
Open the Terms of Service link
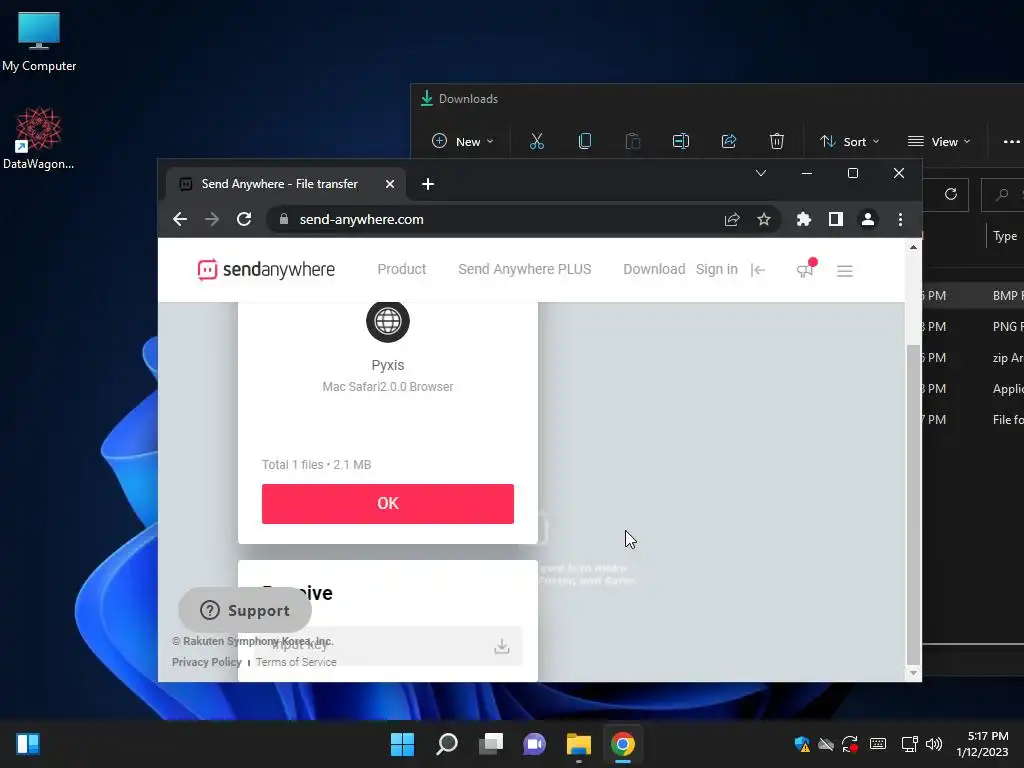296,662
